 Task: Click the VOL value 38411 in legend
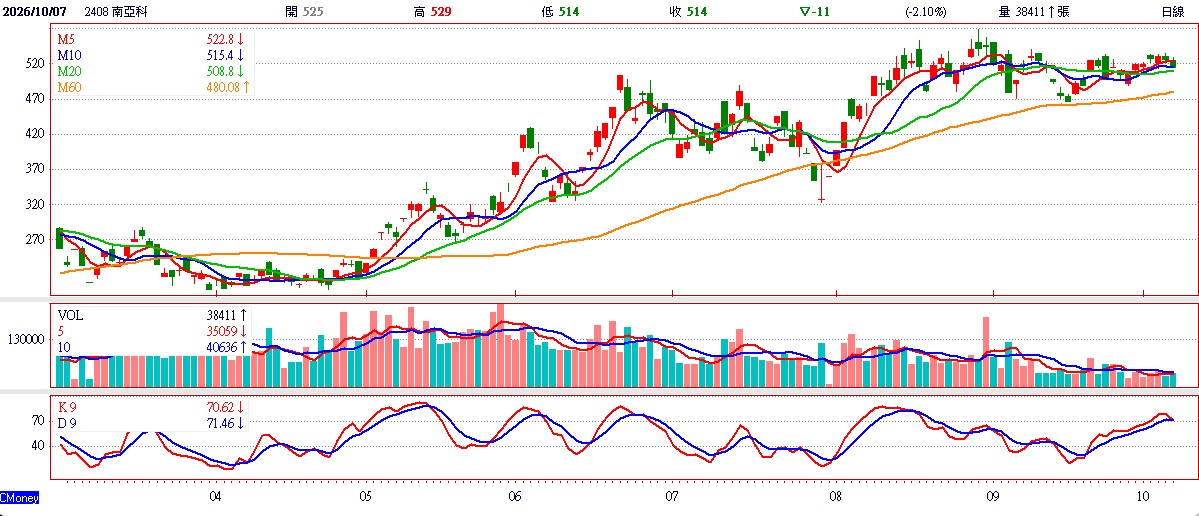(221, 314)
